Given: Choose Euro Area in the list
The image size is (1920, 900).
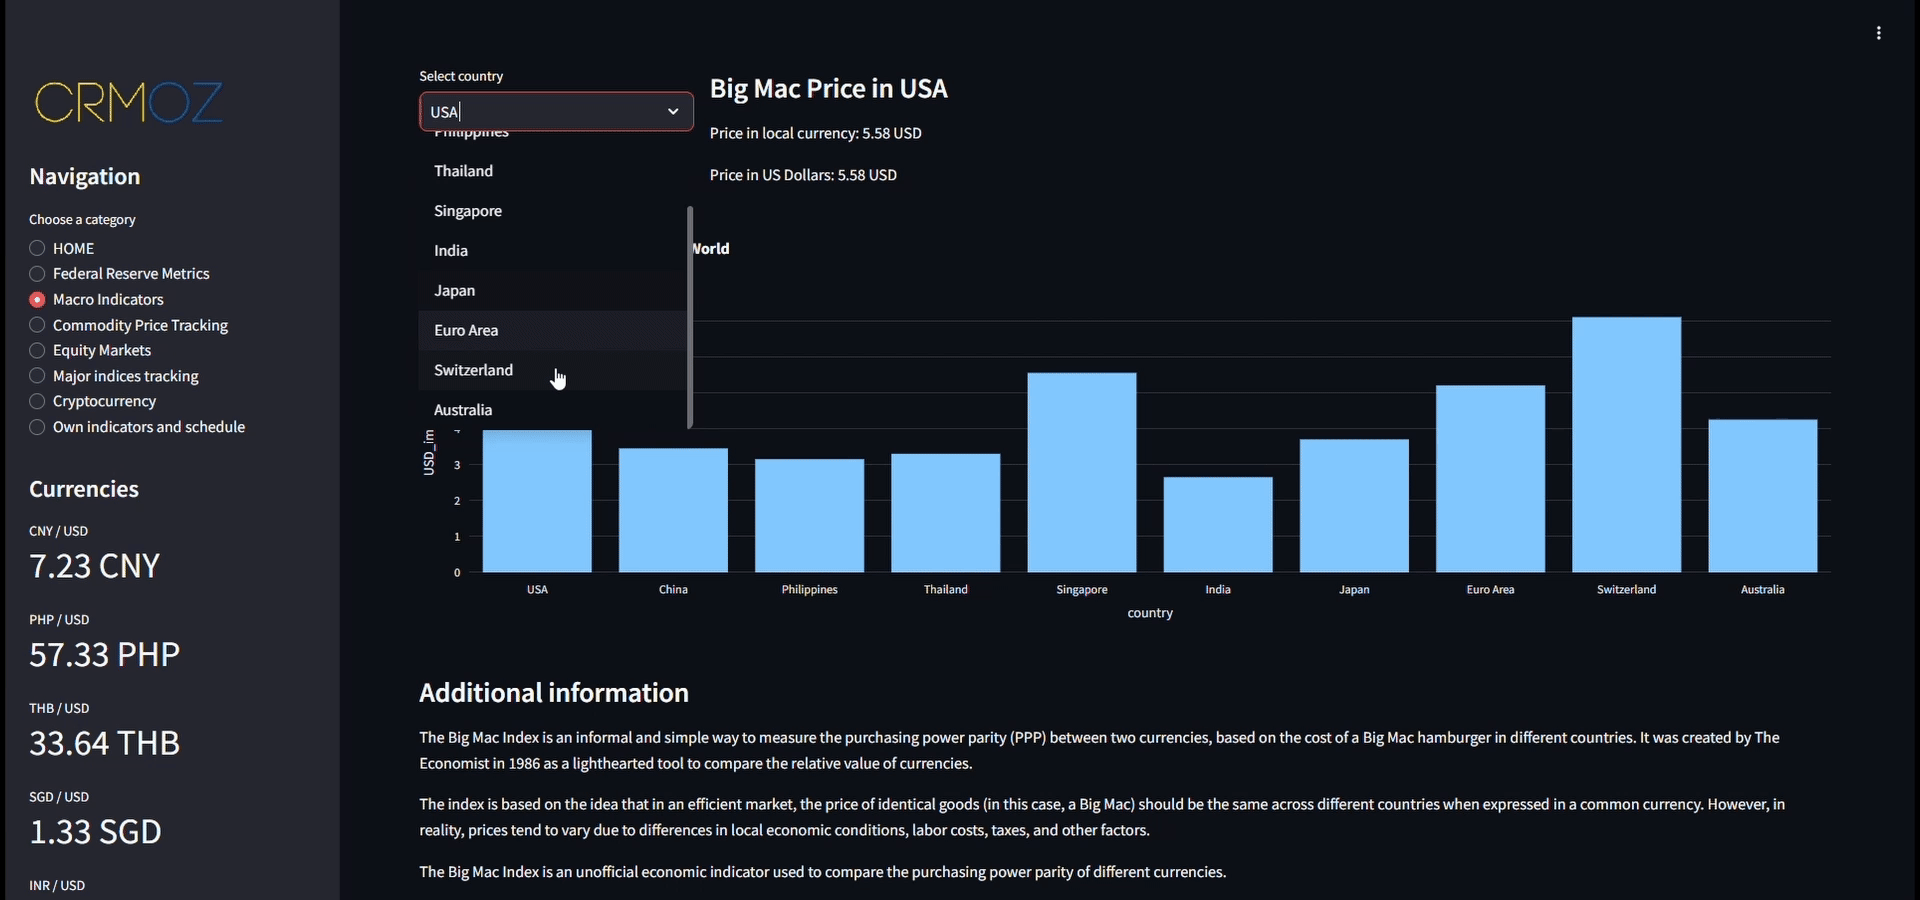Looking at the screenshot, I should [x=466, y=331].
